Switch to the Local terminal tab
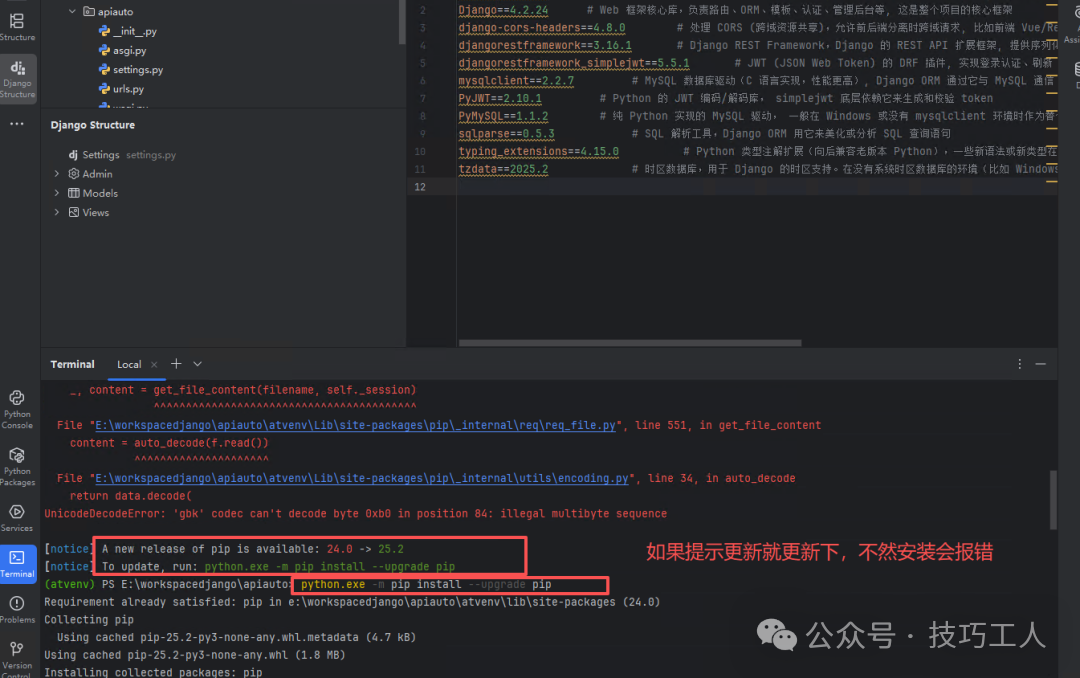1080x678 pixels. (x=129, y=364)
